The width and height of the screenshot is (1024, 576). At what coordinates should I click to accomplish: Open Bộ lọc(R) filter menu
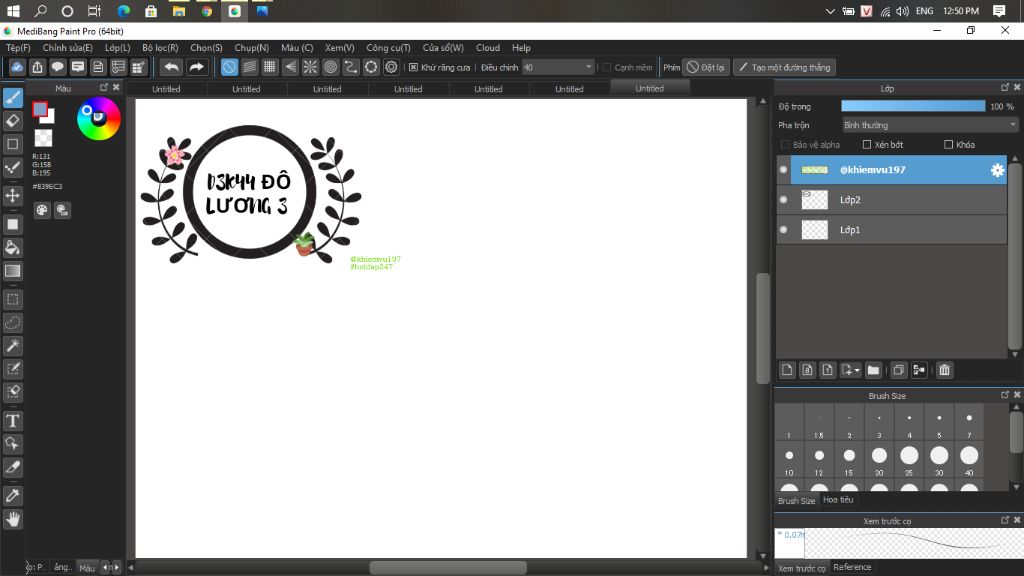(160, 48)
